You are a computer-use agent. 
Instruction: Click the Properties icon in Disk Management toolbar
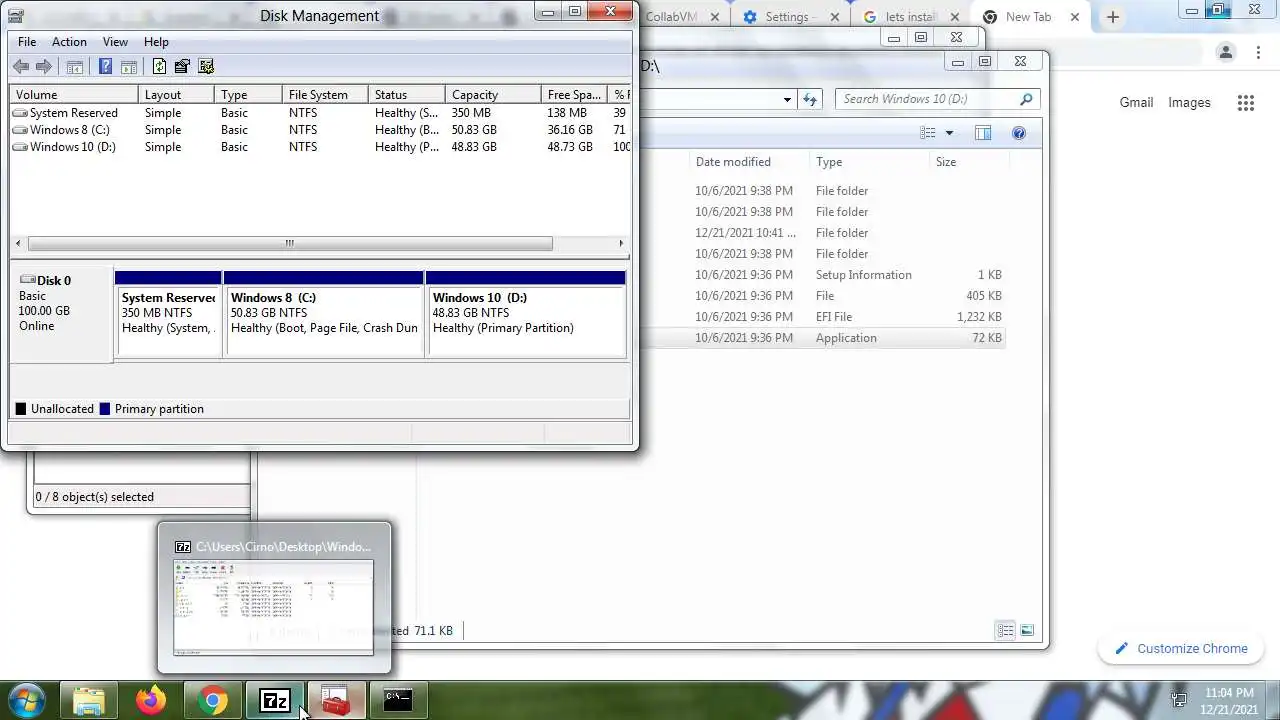click(x=182, y=66)
